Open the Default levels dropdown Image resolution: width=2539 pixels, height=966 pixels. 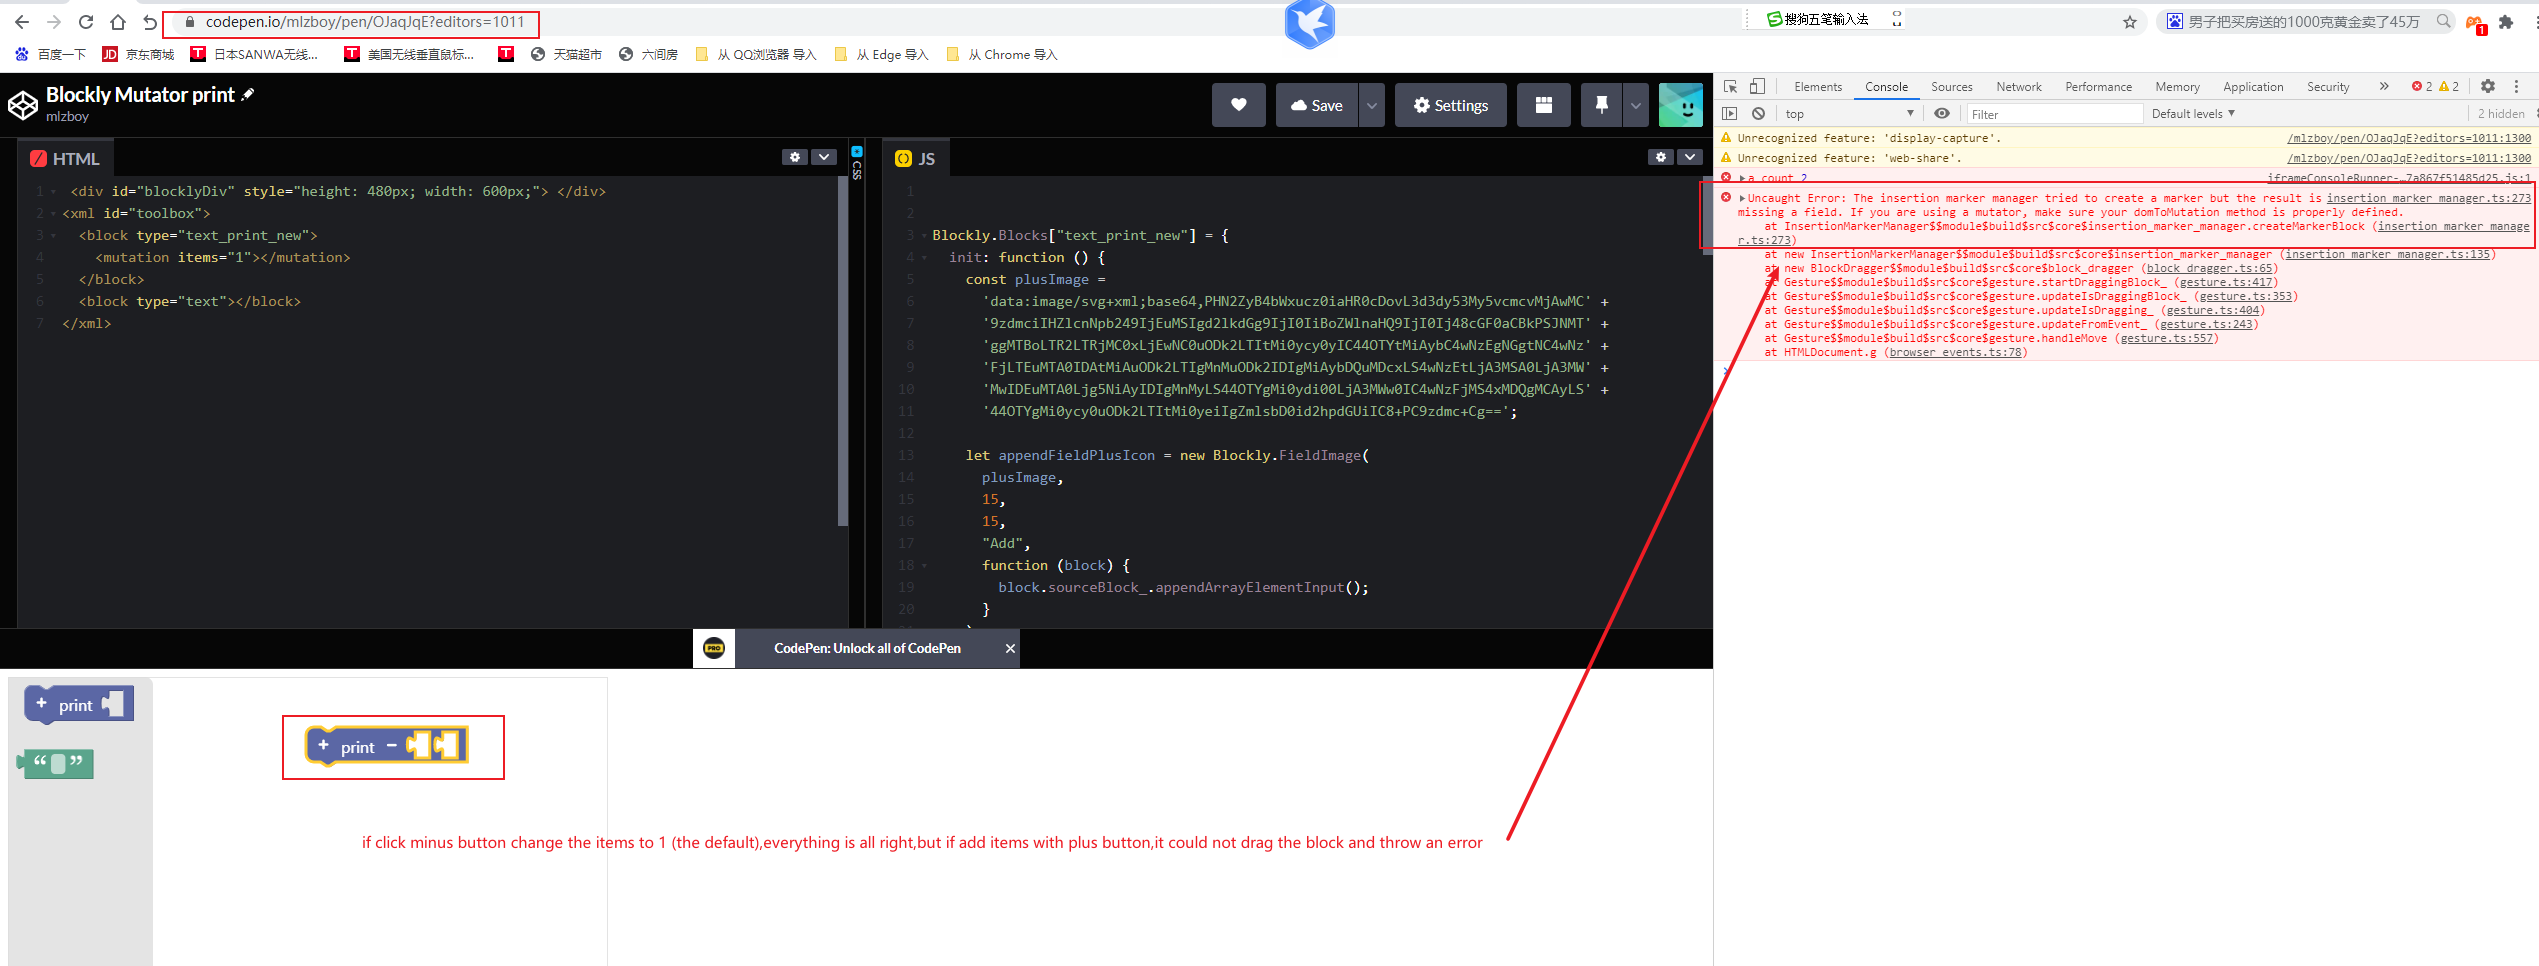coord(2192,114)
